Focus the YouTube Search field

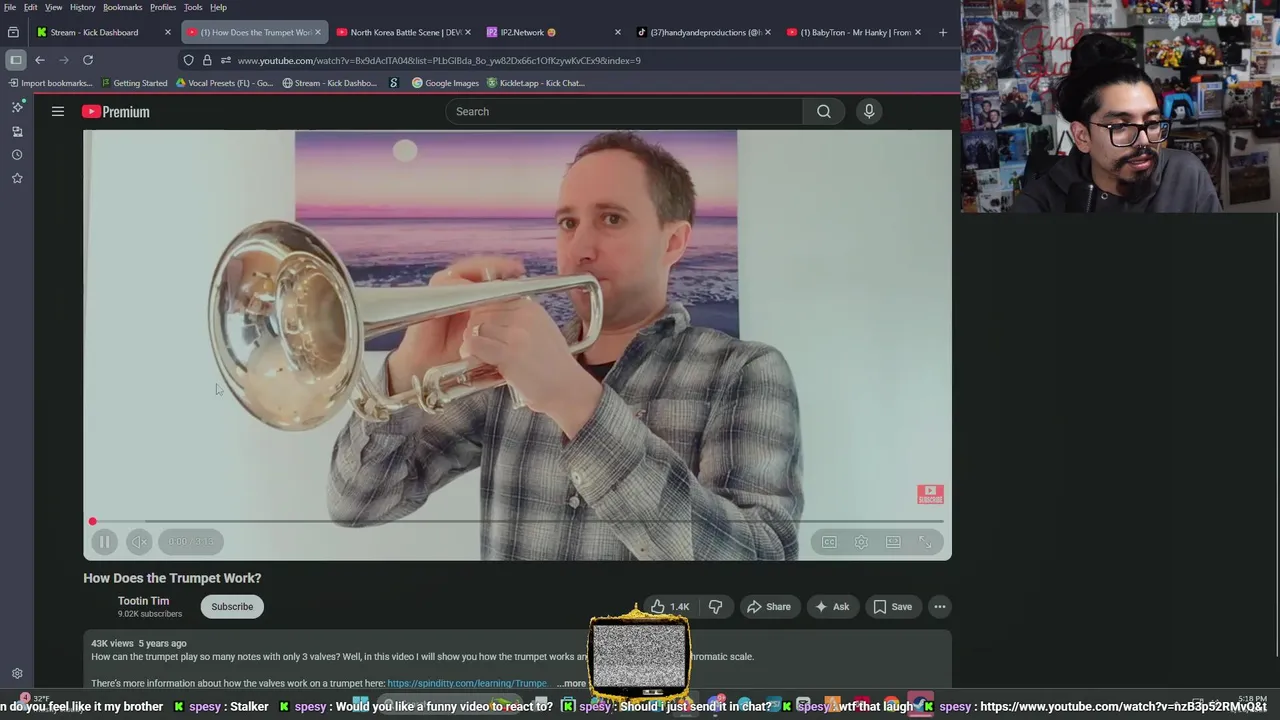tap(624, 112)
